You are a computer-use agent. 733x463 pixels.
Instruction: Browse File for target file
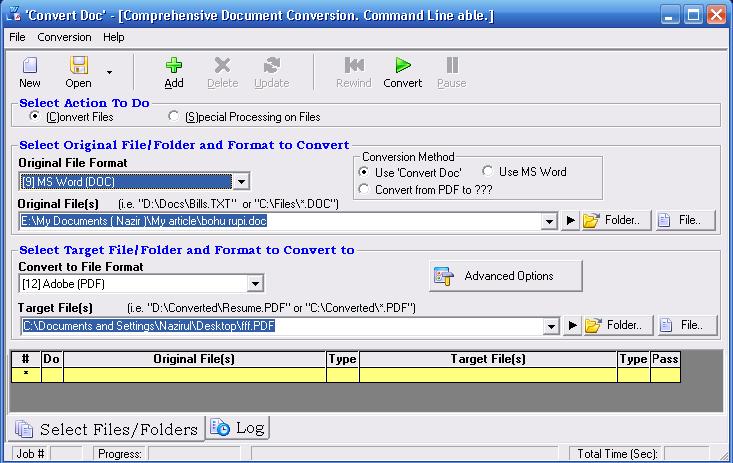(x=687, y=325)
